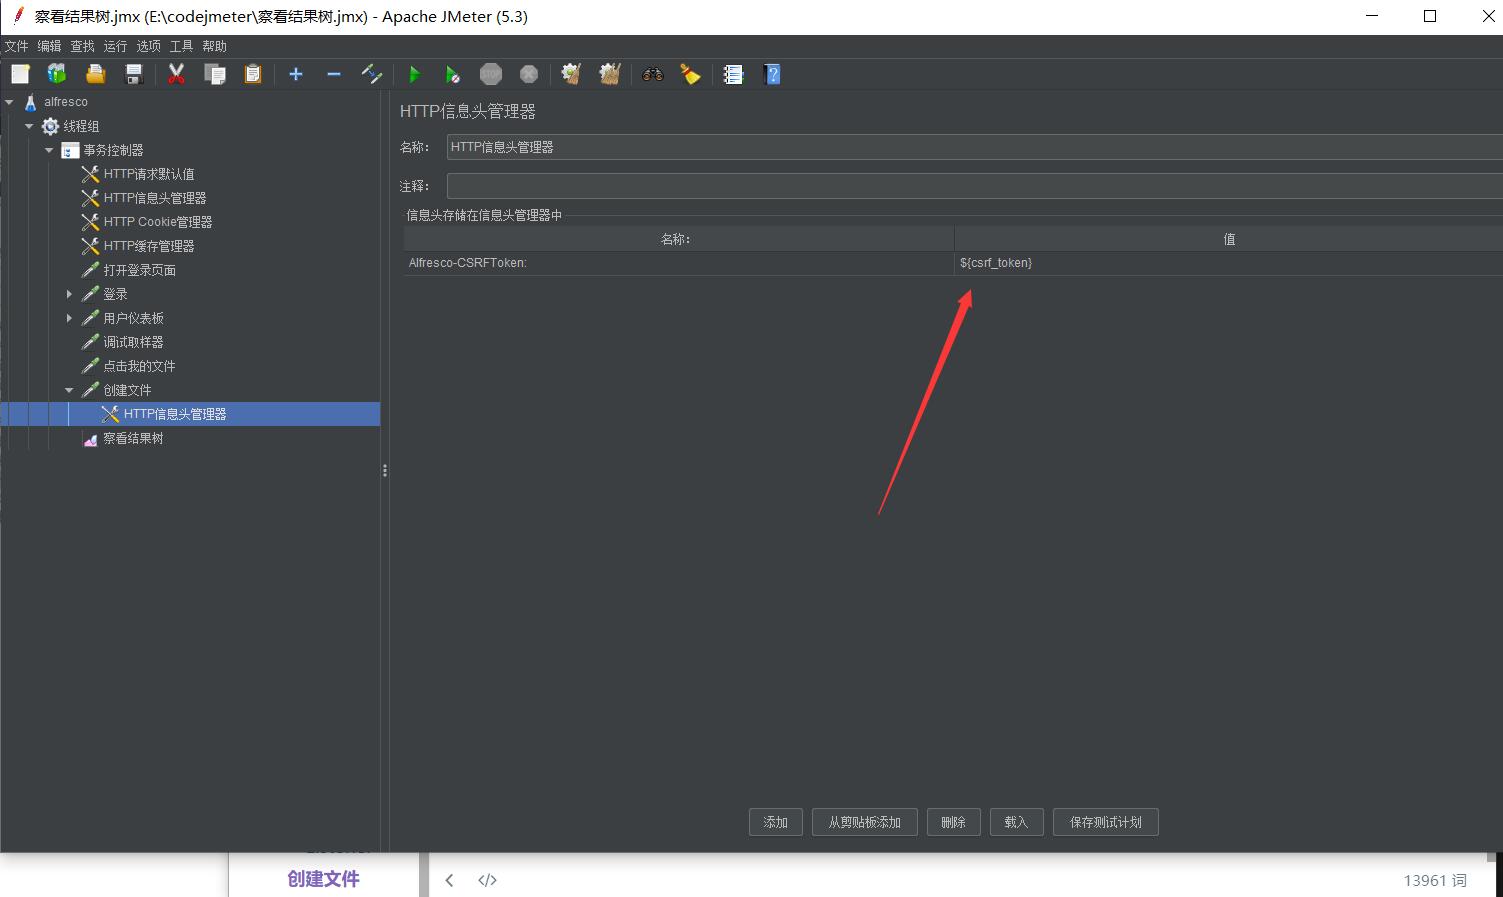The width and height of the screenshot is (1503, 897).
Task: Start the test with the green play icon
Action: point(415,74)
